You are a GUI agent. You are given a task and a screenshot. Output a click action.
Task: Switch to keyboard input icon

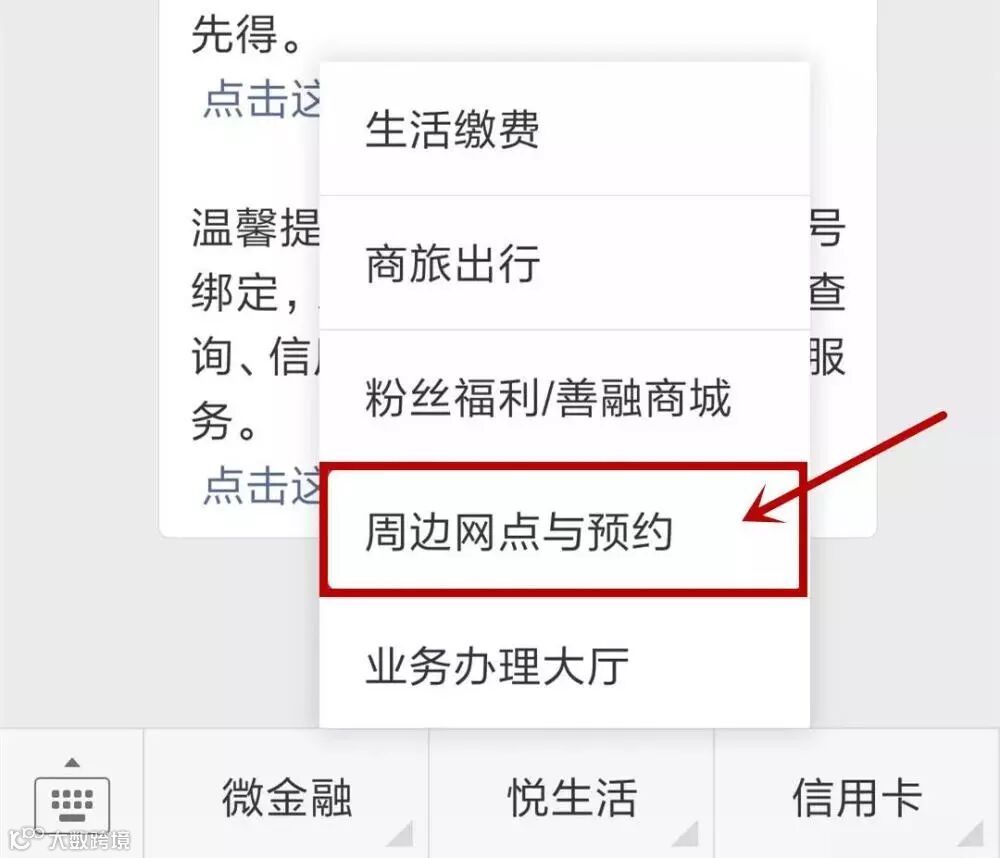(x=71, y=803)
